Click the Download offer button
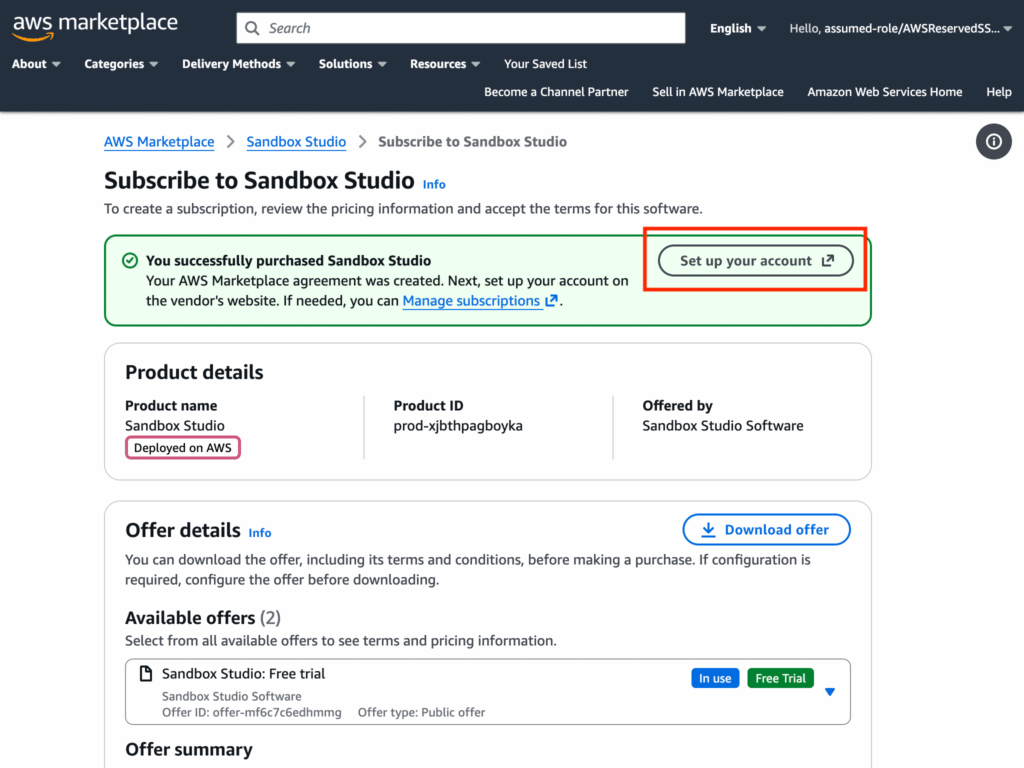Screen dimensions: 1024x768 (766, 530)
